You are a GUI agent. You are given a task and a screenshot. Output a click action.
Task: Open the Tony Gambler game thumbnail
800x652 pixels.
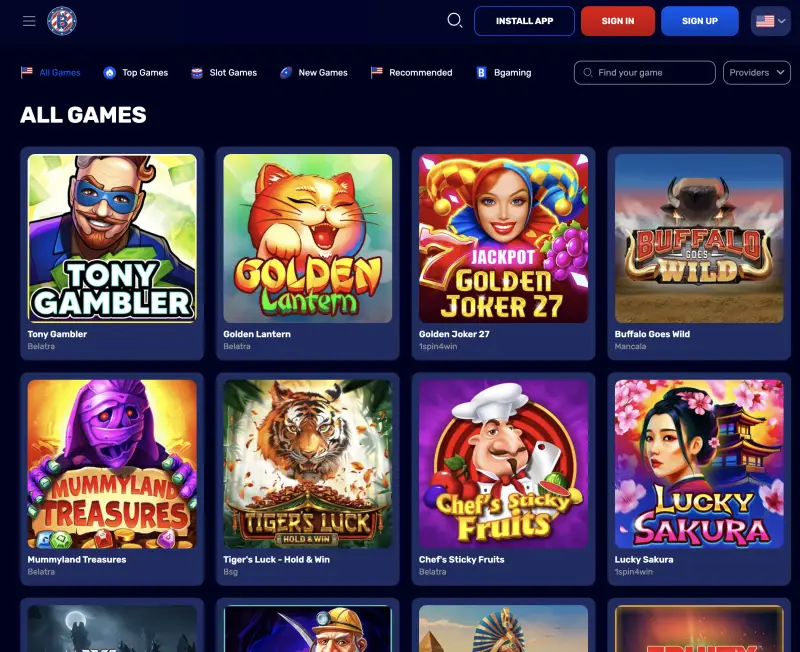(112, 238)
